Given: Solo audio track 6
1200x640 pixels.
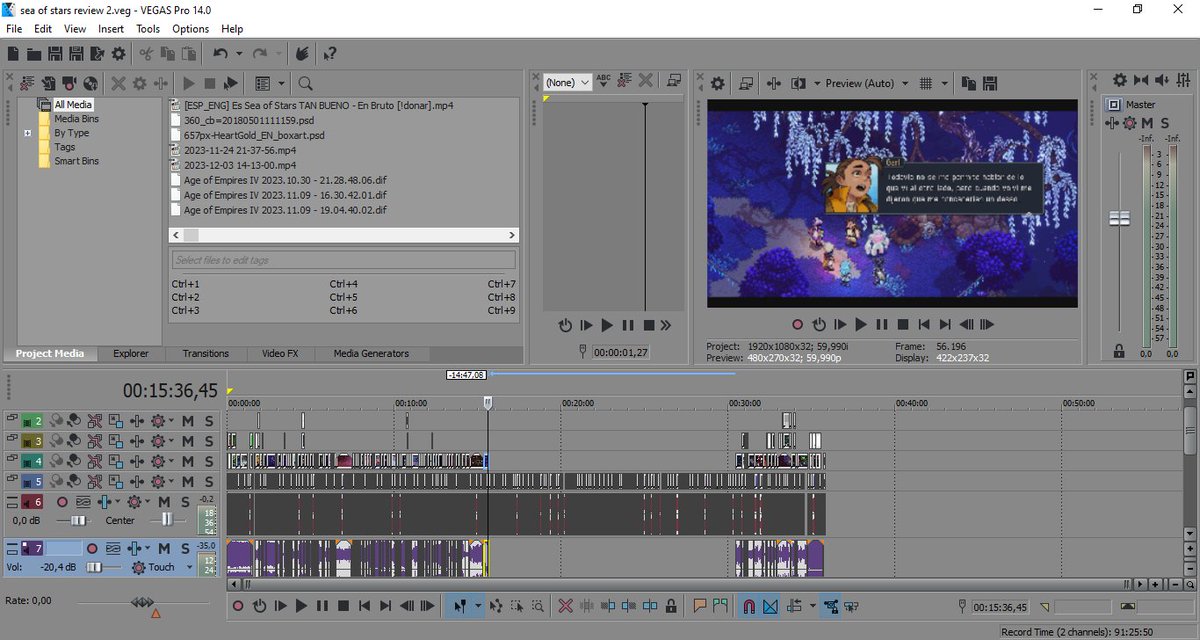Looking at the screenshot, I should click(185, 502).
